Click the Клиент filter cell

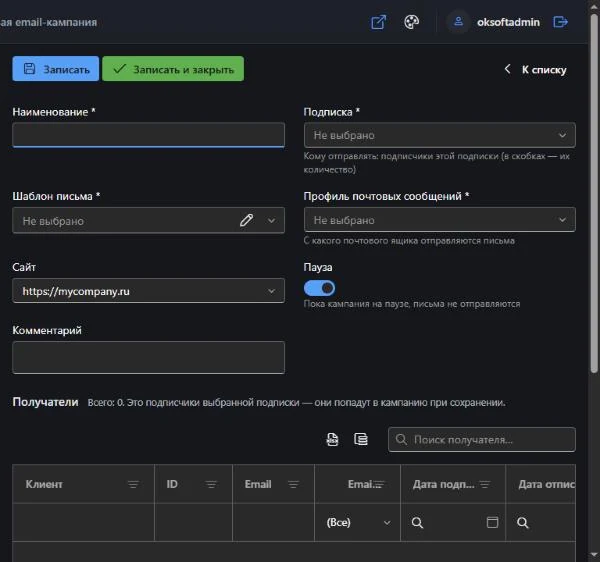[x=83, y=522]
